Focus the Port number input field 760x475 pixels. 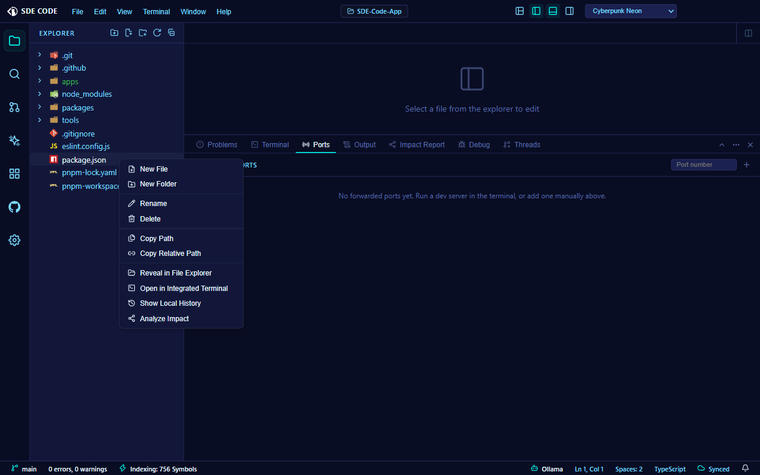703,165
